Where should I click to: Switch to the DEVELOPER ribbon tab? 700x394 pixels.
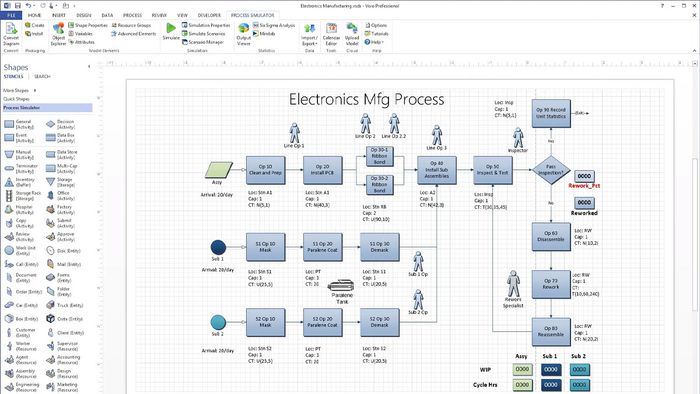coord(209,15)
